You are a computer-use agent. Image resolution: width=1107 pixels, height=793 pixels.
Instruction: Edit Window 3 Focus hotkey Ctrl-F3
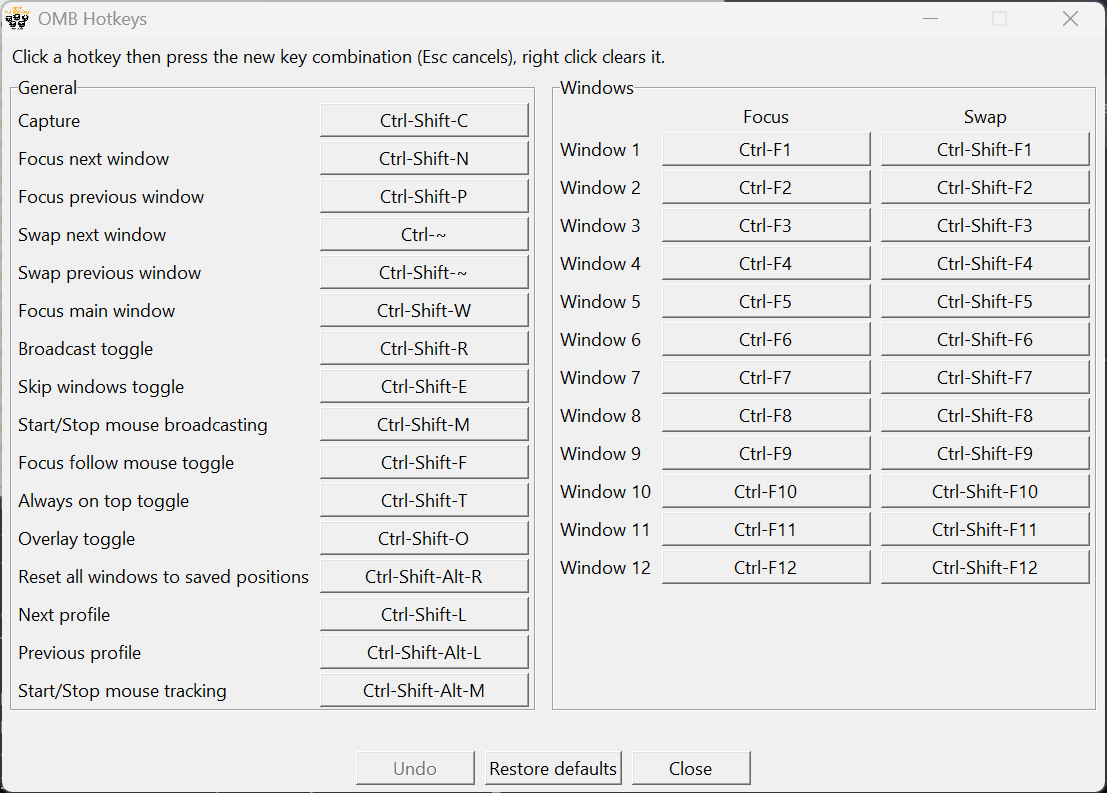point(766,226)
